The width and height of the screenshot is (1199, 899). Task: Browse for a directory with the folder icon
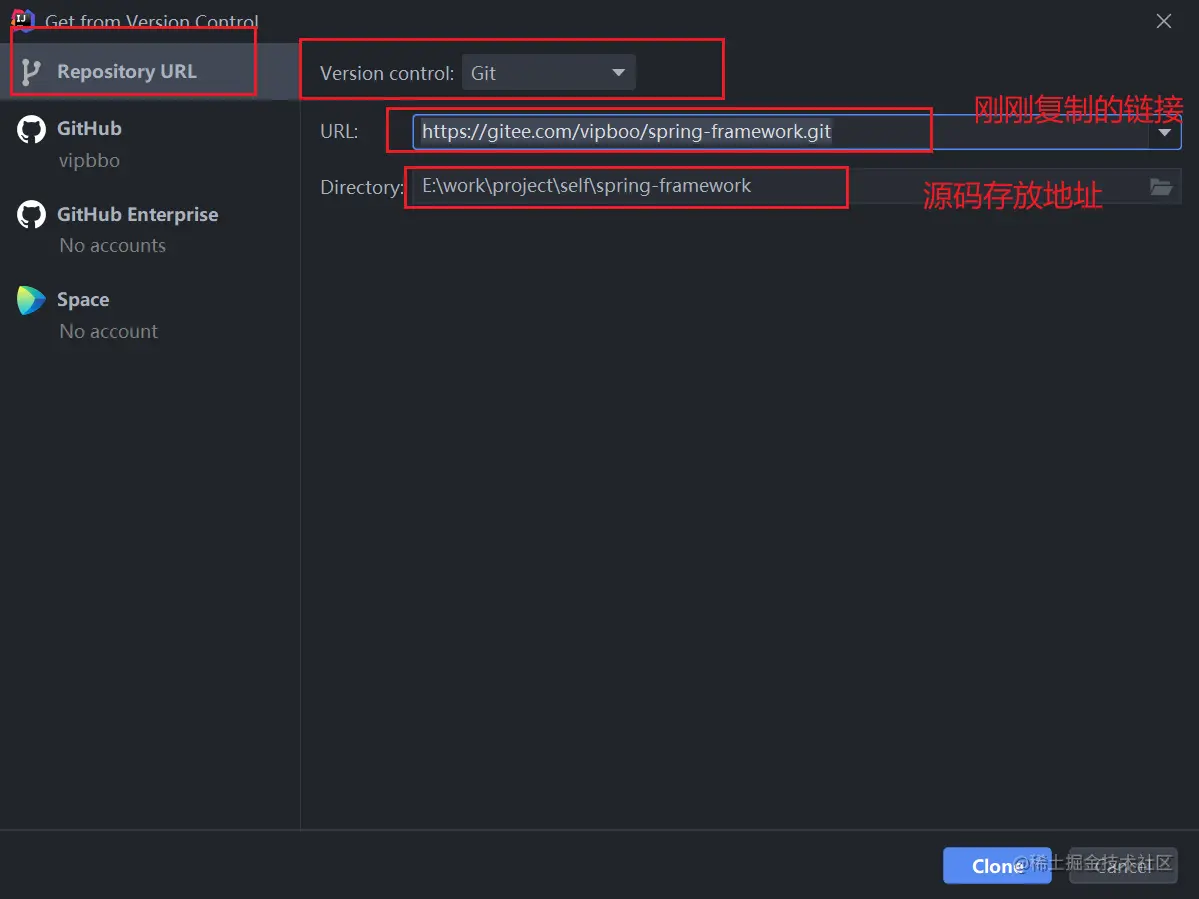click(x=1161, y=187)
